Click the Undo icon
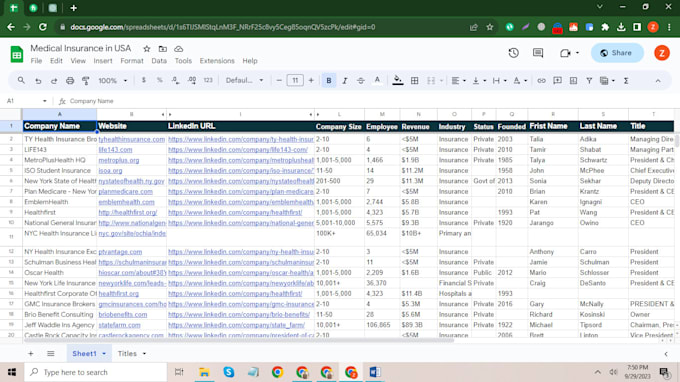 coord(38,81)
